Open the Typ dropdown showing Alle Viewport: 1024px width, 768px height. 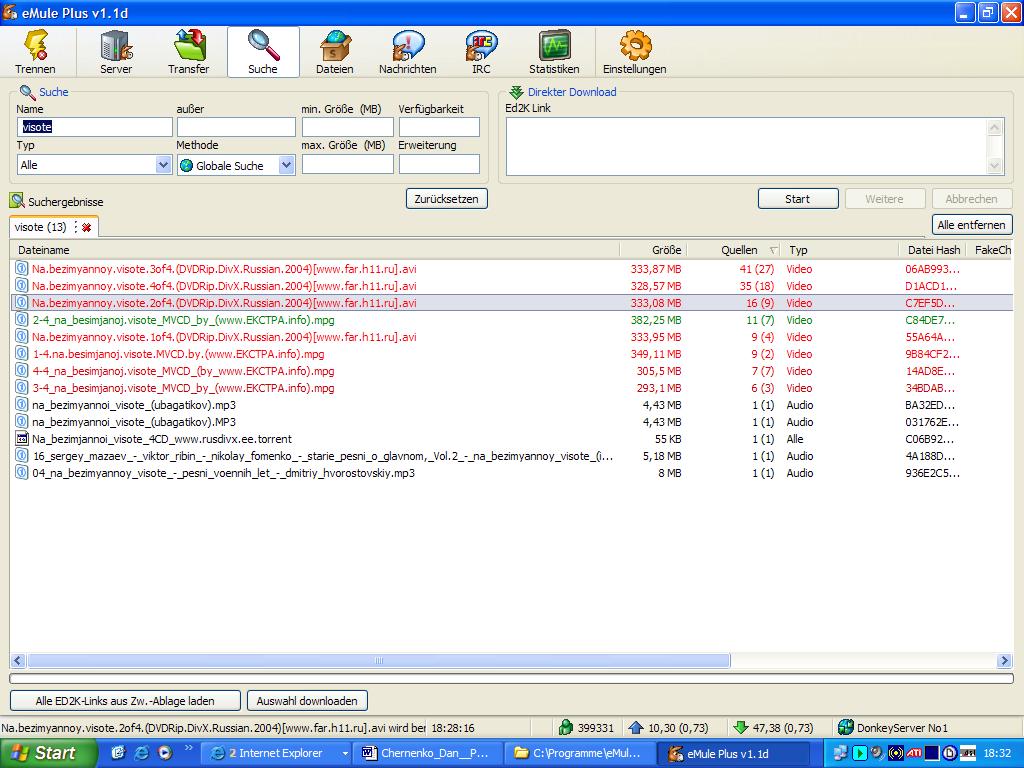tap(164, 165)
